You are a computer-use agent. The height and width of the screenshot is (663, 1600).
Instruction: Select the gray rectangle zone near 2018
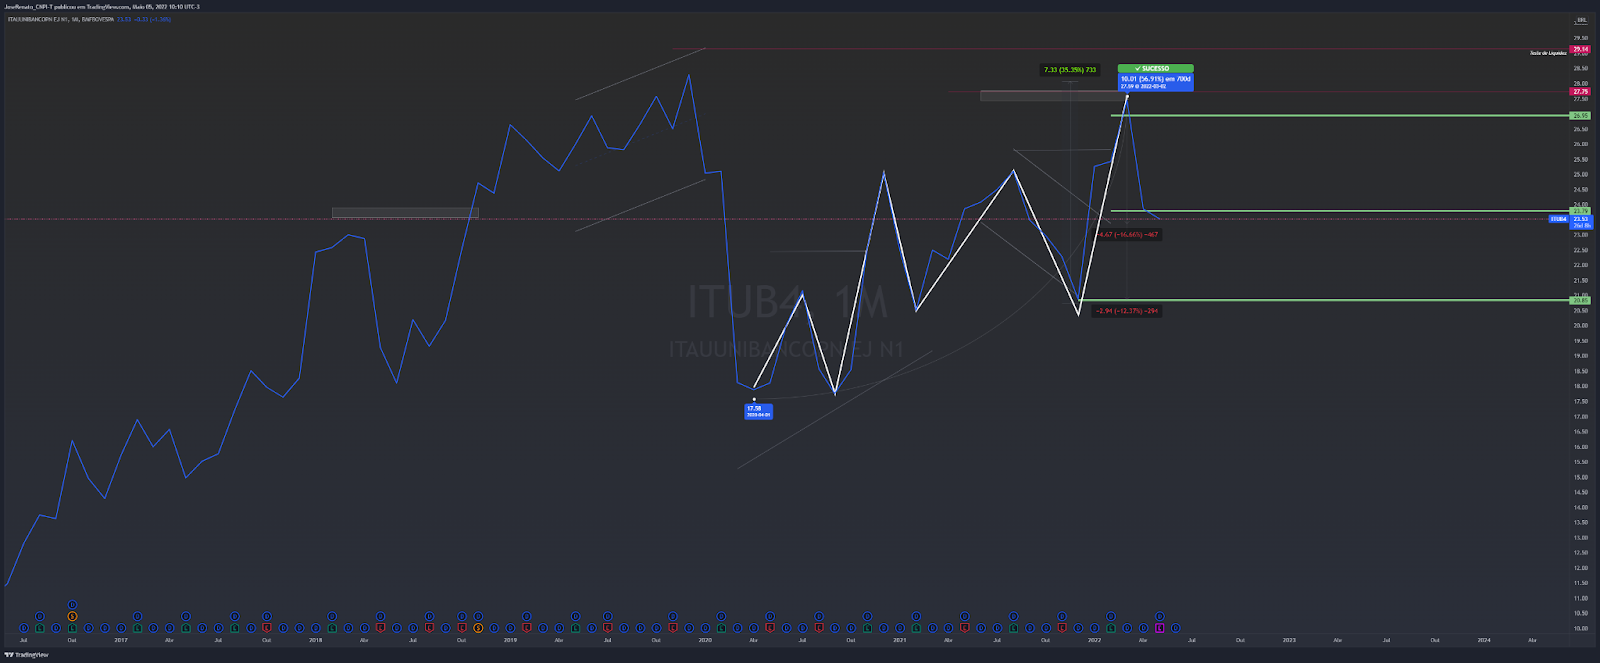tap(405, 213)
